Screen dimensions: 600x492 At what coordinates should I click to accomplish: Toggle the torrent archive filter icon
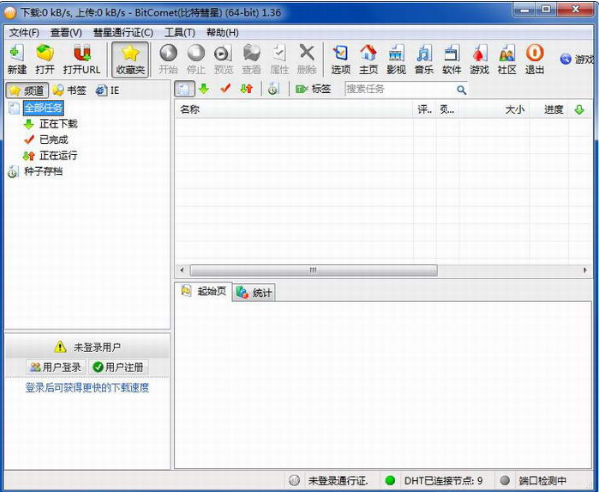coord(273,89)
